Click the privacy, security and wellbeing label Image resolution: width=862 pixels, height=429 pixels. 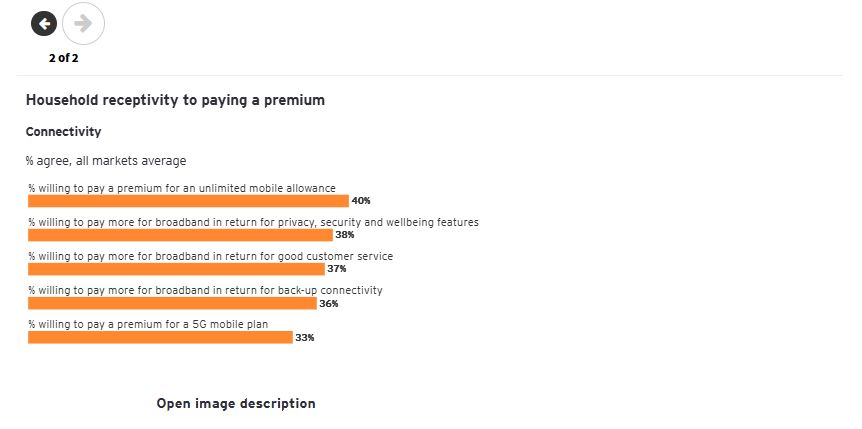tap(253, 222)
